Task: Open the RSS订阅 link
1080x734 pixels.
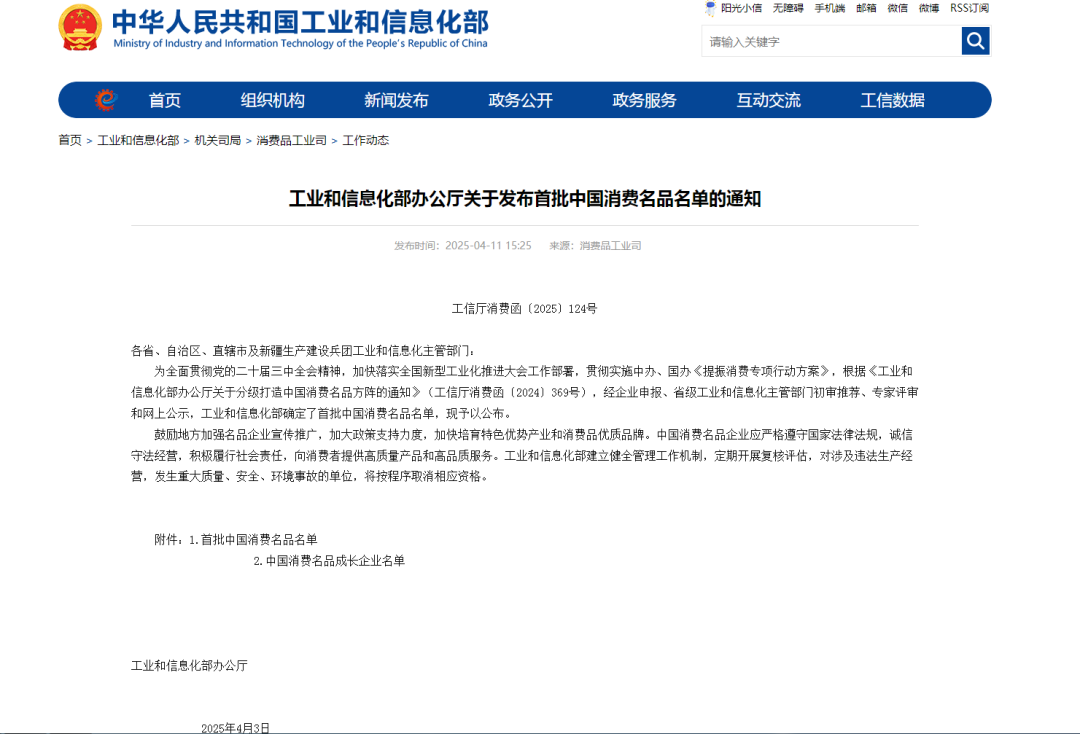Action: (x=969, y=8)
